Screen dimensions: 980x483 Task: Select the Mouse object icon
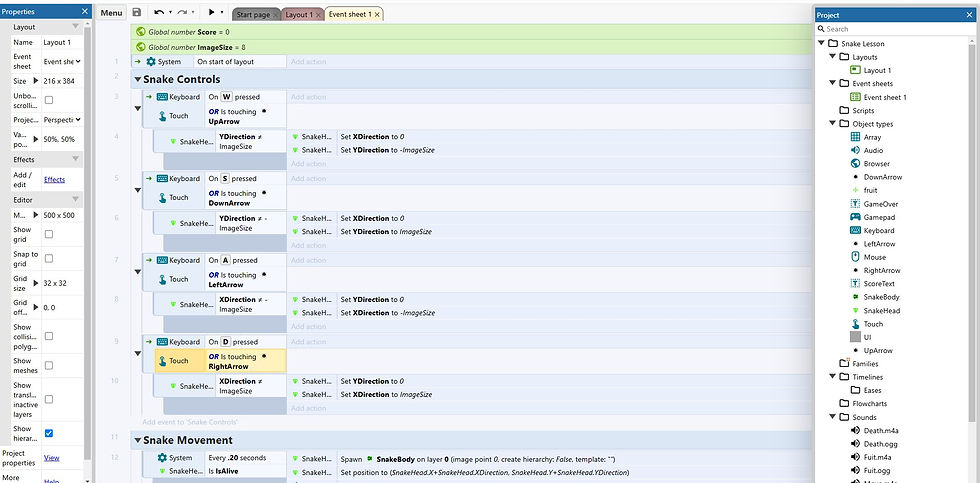point(856,257)
